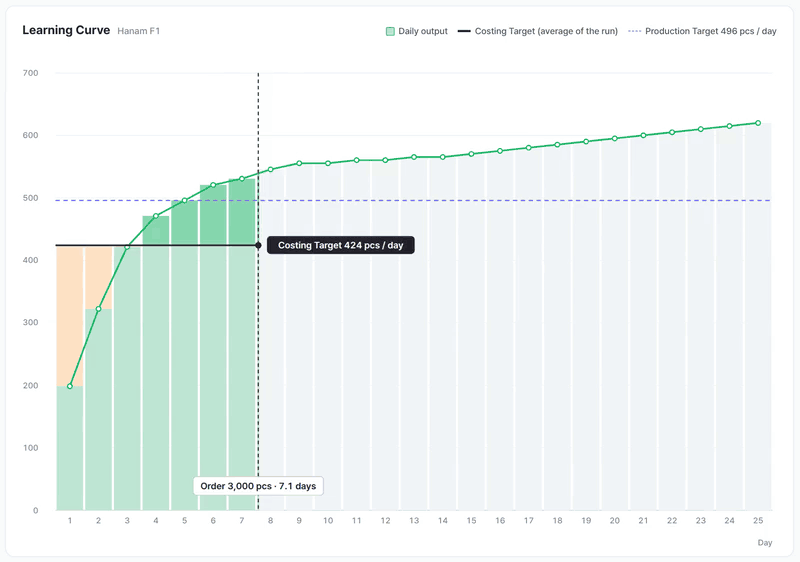Click the 500 y-axis label

pyautogui.click(x=31, y=198)
